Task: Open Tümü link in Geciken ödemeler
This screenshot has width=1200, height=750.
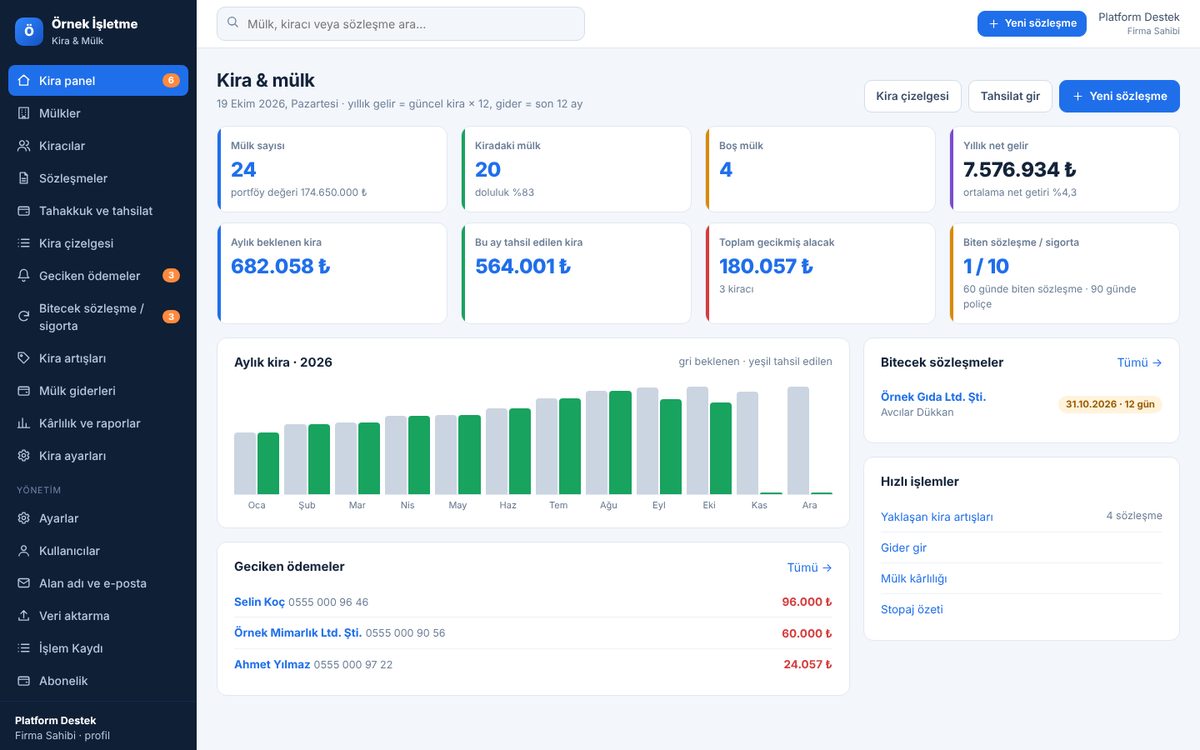Action: click(809, 567)
